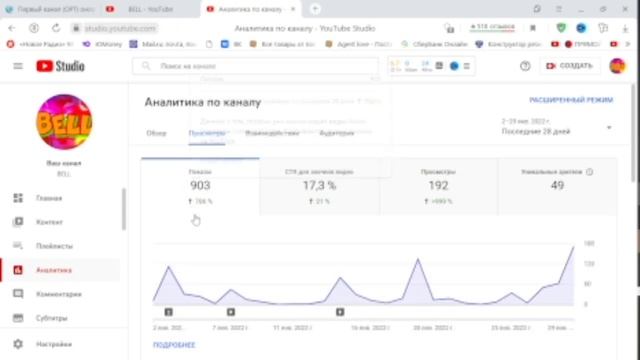The height and width of the screenshot is (360, 640).
Task: Open the 518 отзывов reviews badge
Action: (492, 27)
